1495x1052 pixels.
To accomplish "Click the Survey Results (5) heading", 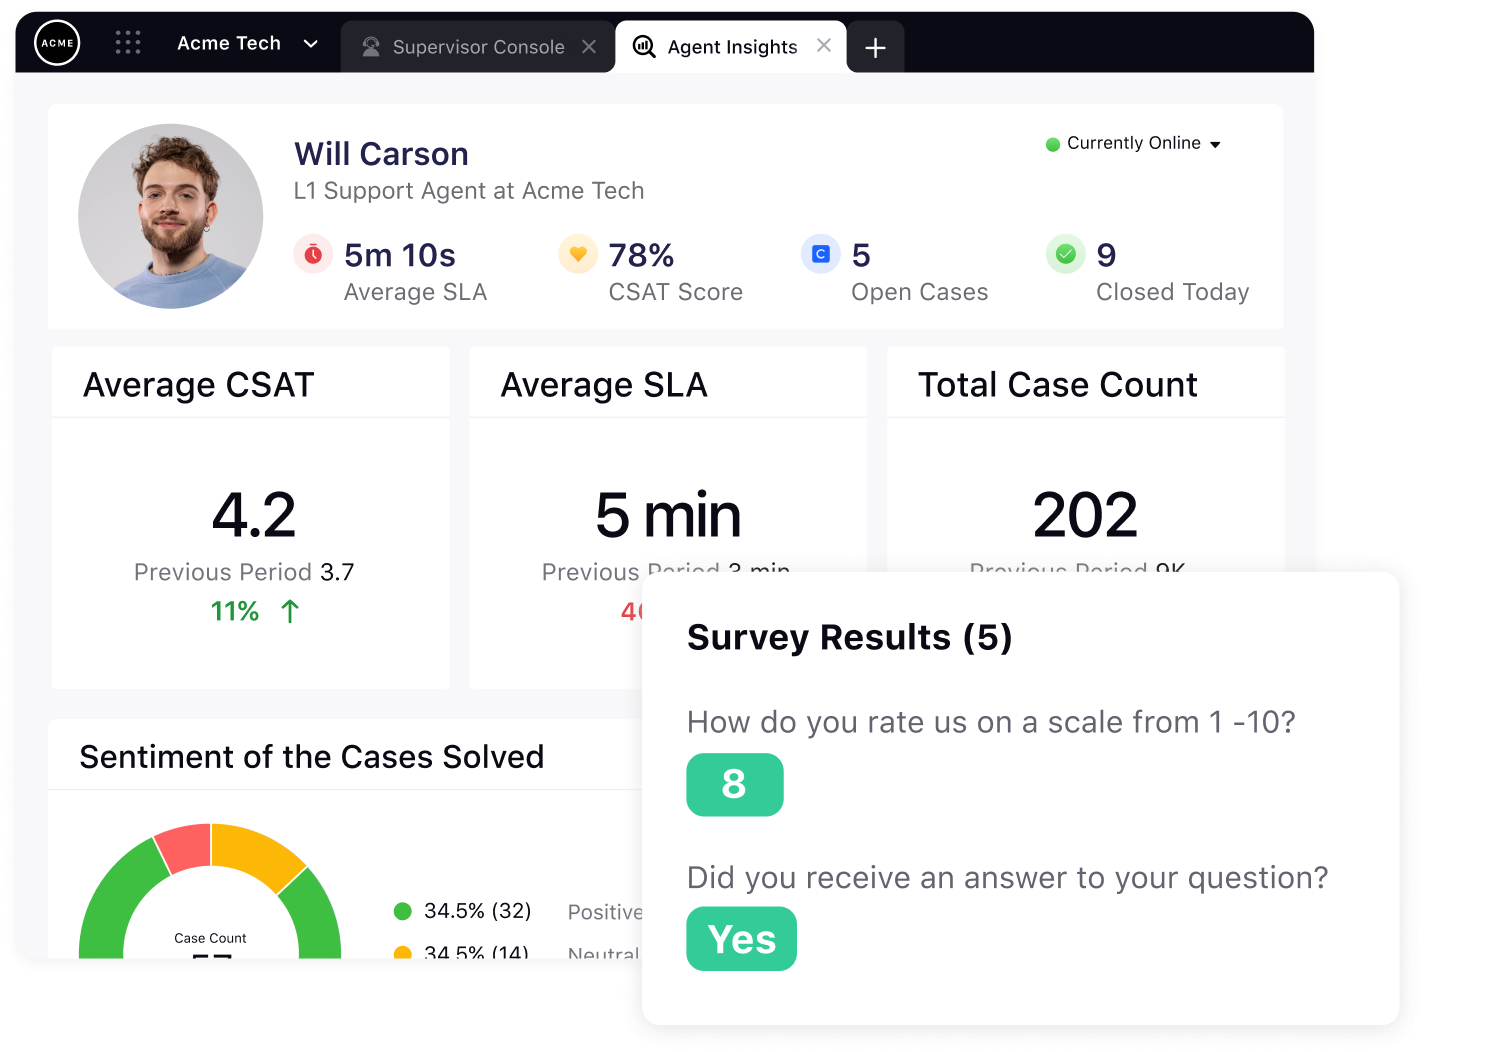I will 850,637.
